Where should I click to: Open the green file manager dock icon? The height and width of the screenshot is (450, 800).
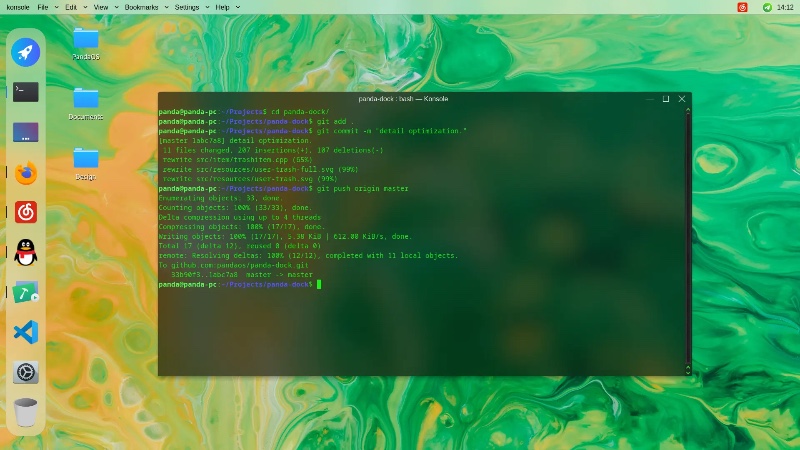pos(26,293)
